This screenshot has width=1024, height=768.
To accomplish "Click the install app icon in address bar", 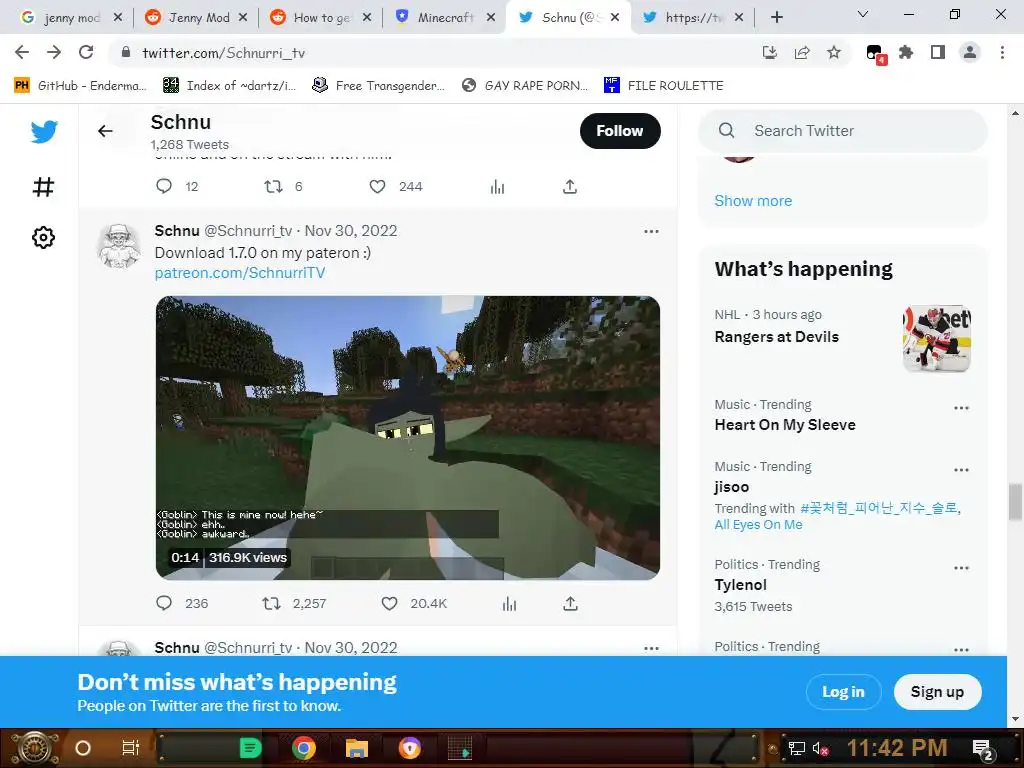I will point(770,53).
